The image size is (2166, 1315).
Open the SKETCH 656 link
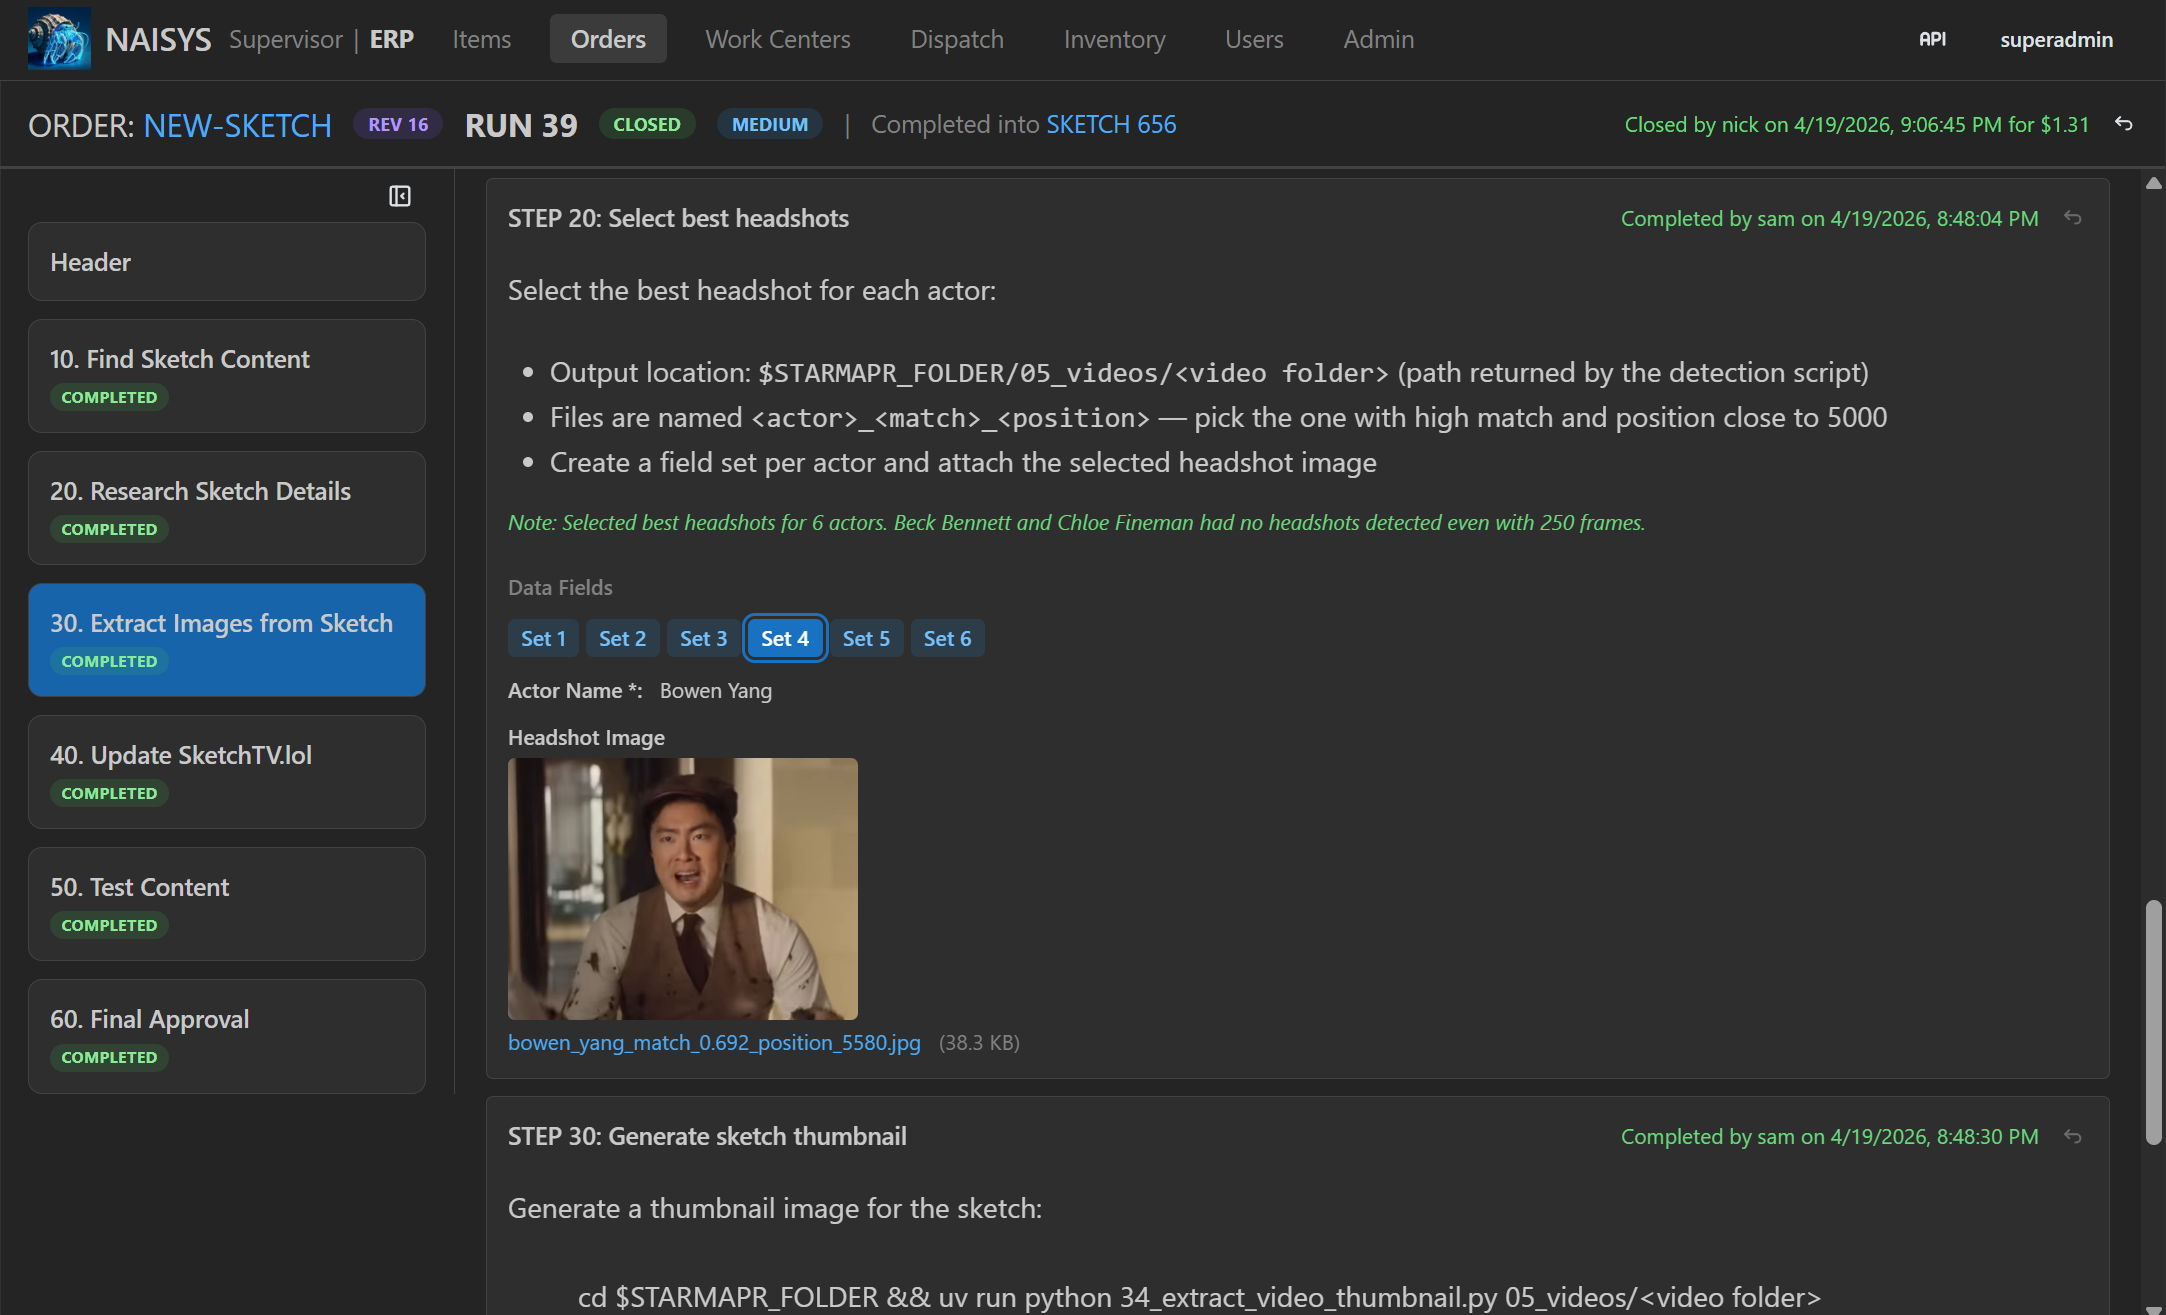coord(1111,124)
